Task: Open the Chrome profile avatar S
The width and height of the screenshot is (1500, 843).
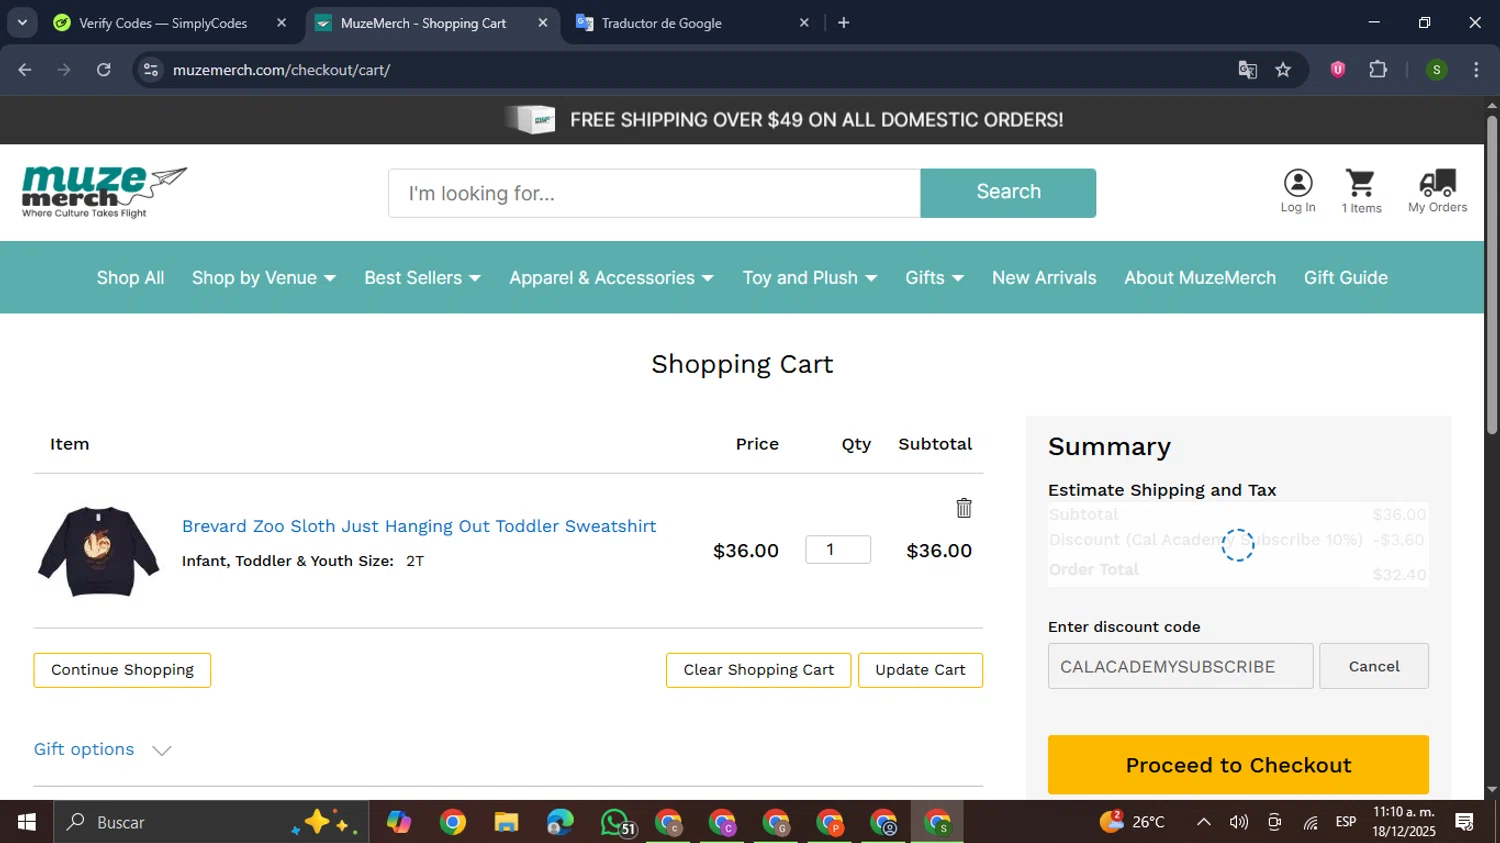Action: (1436, 70)
